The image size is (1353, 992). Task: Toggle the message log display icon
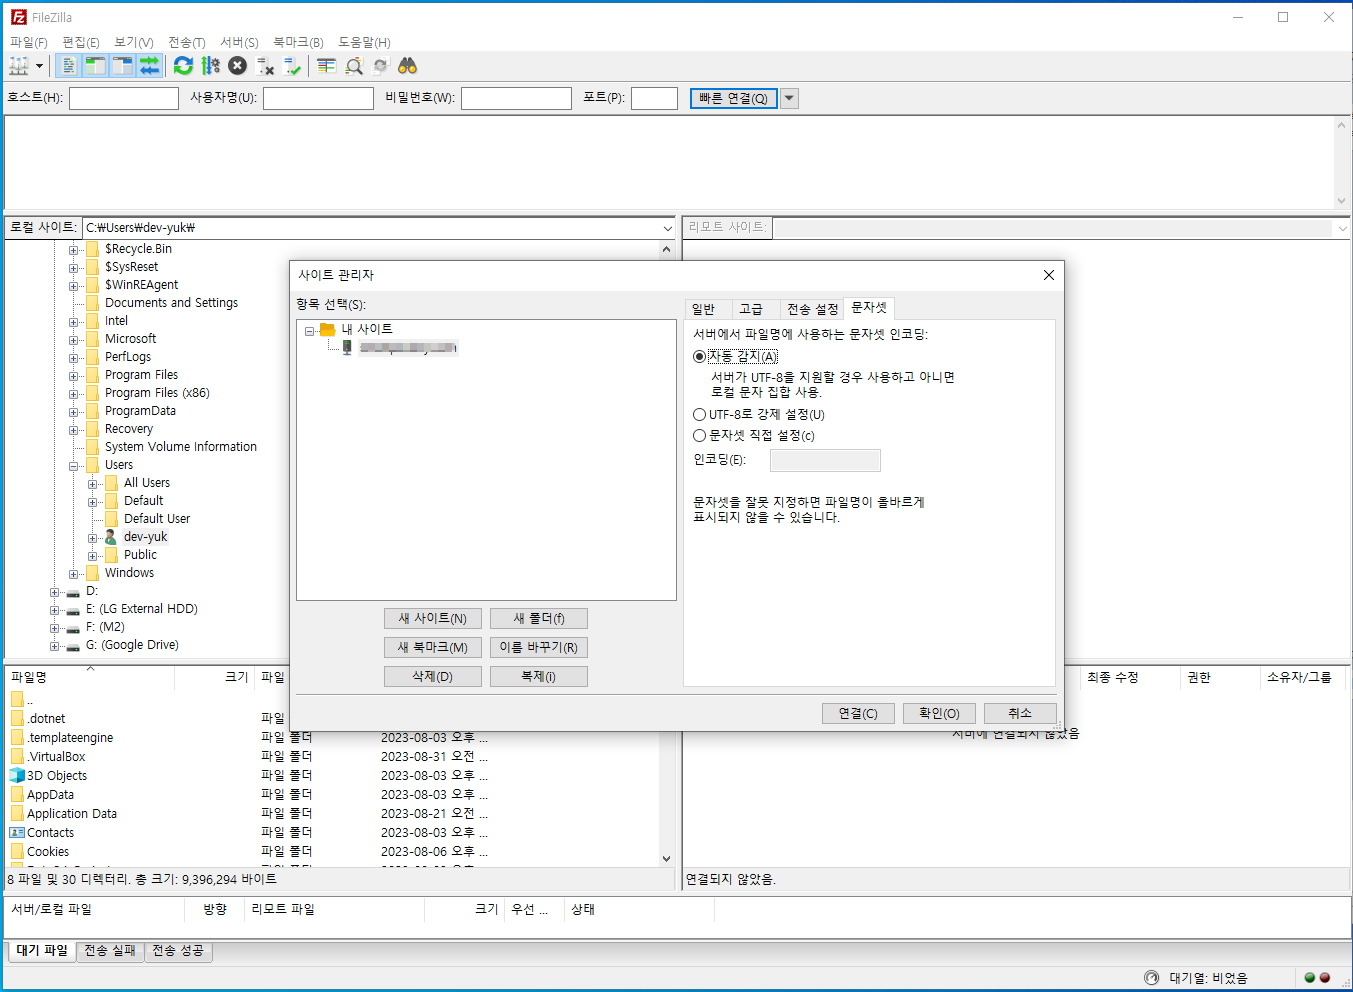click(68, 66)
